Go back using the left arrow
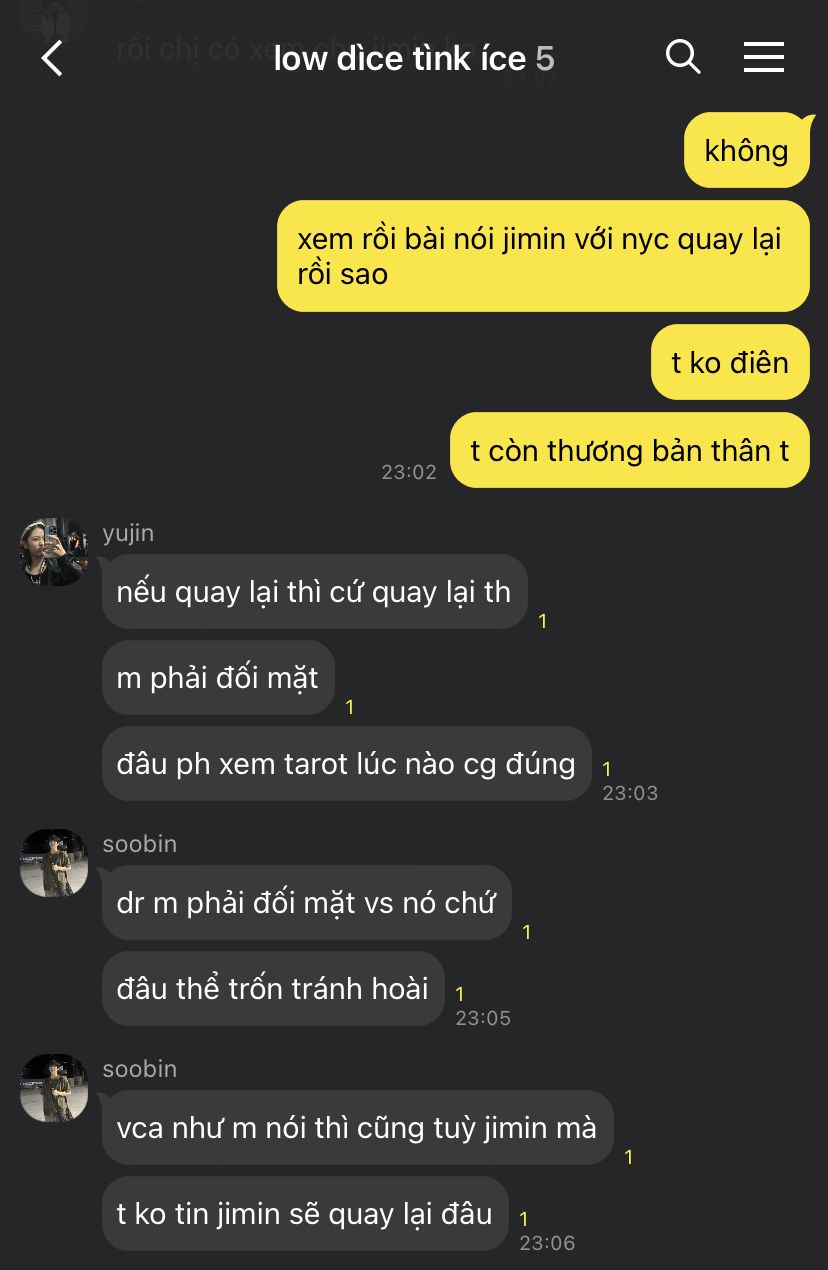 click(52, 58)
